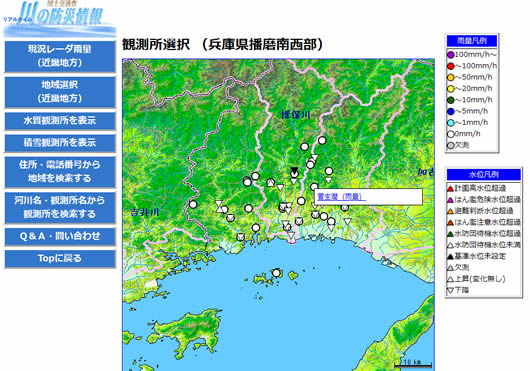Open 現況レーダ雨量 (近畿地方) page
Viewport: 530px width, 371px height.
click(x=60, y=56)
